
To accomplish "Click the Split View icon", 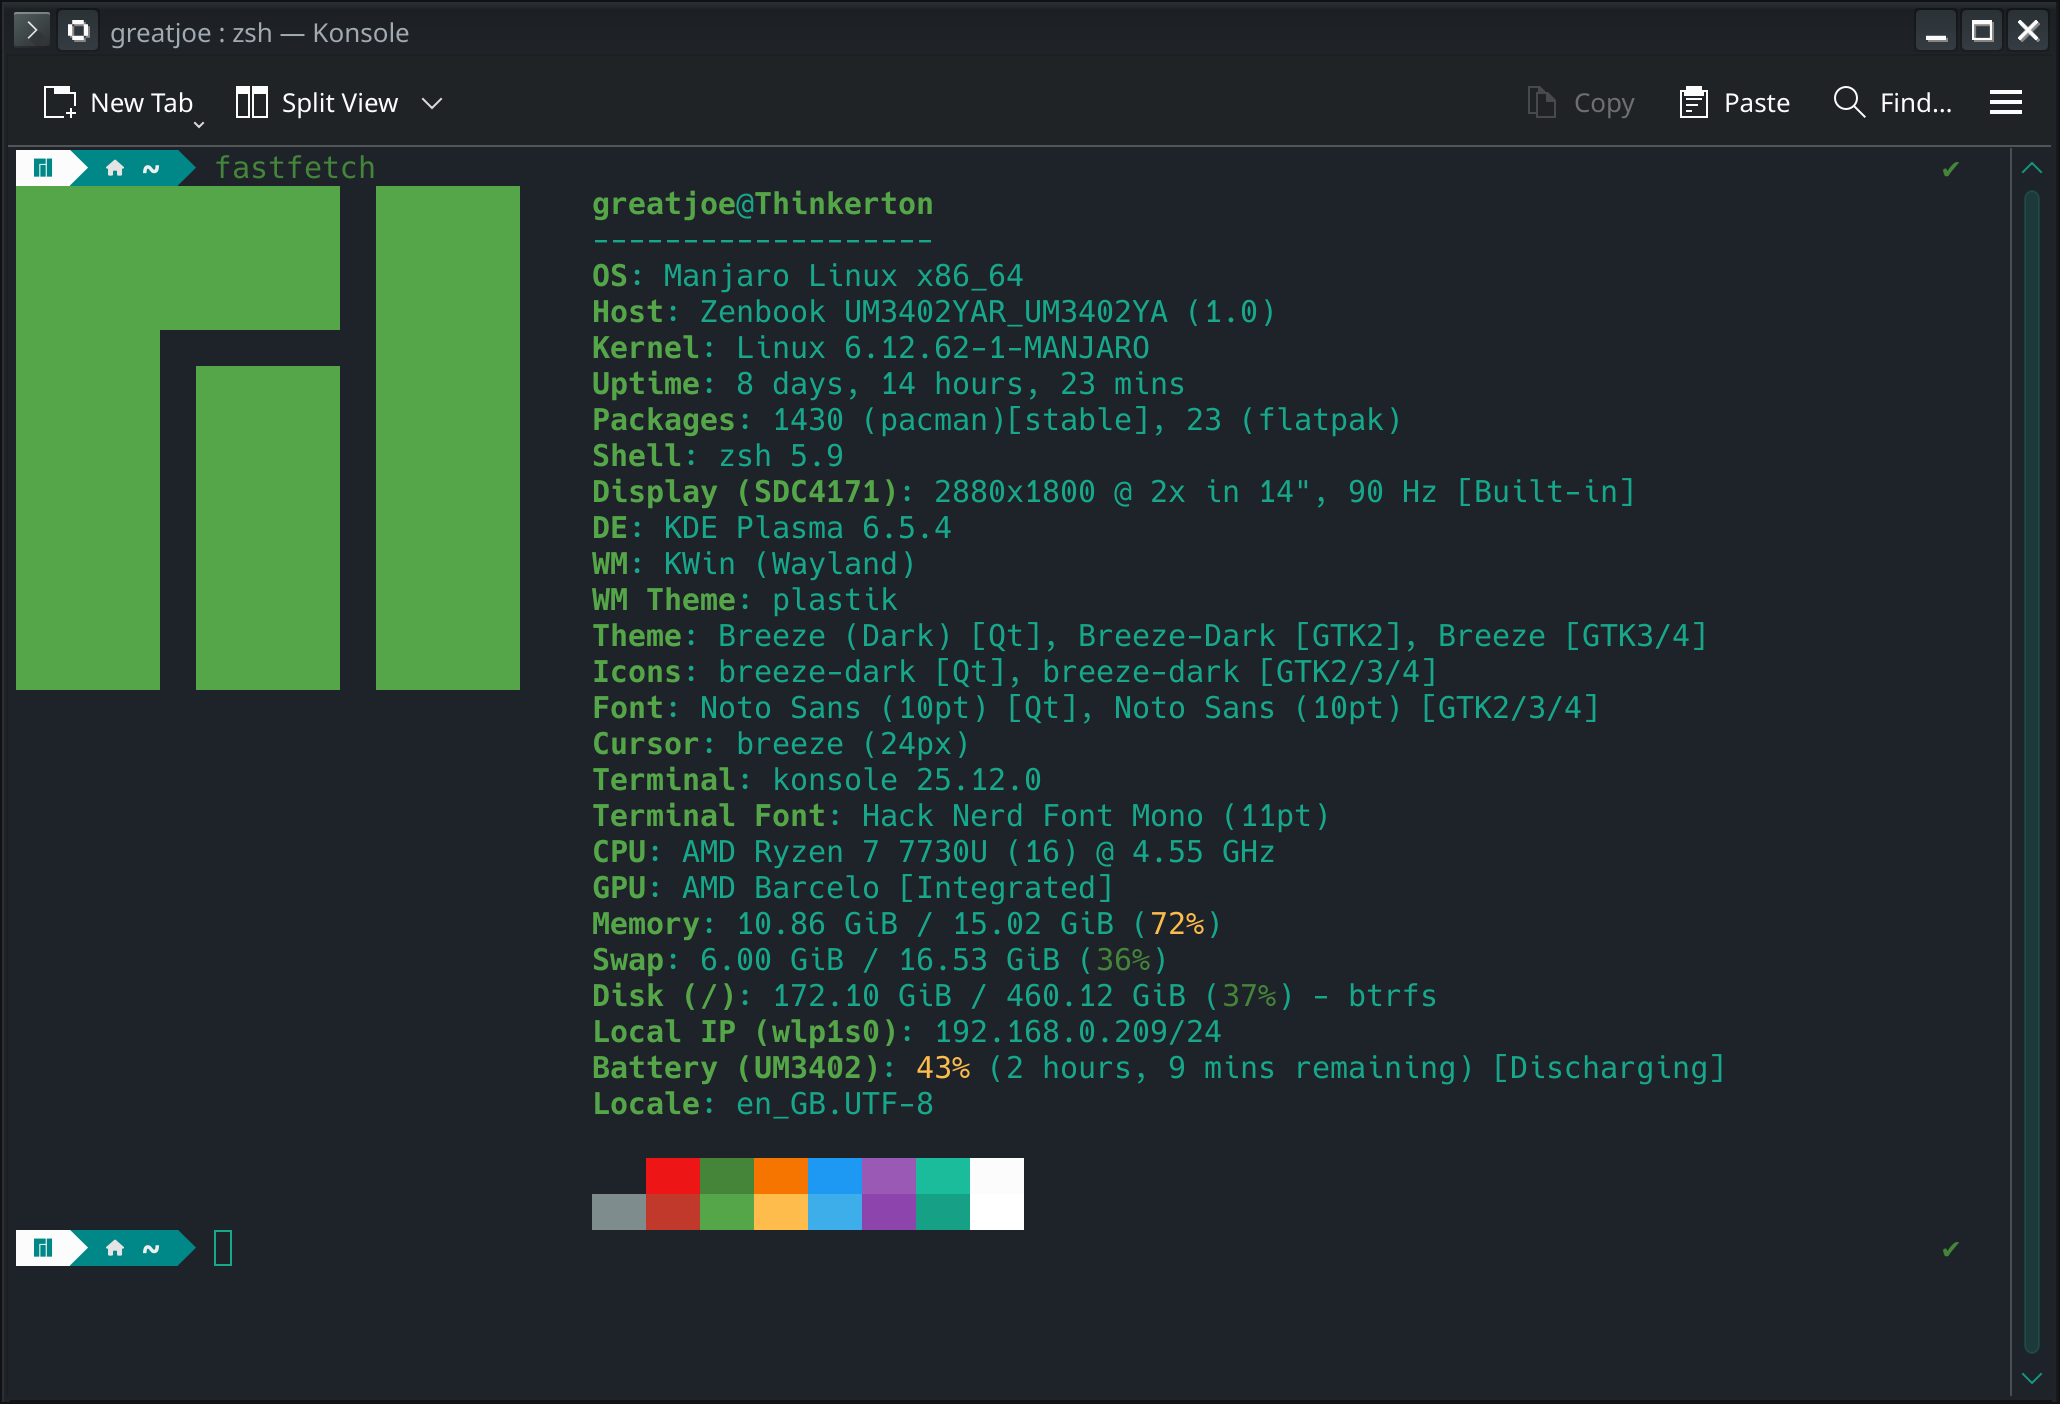I will (251, 103).
